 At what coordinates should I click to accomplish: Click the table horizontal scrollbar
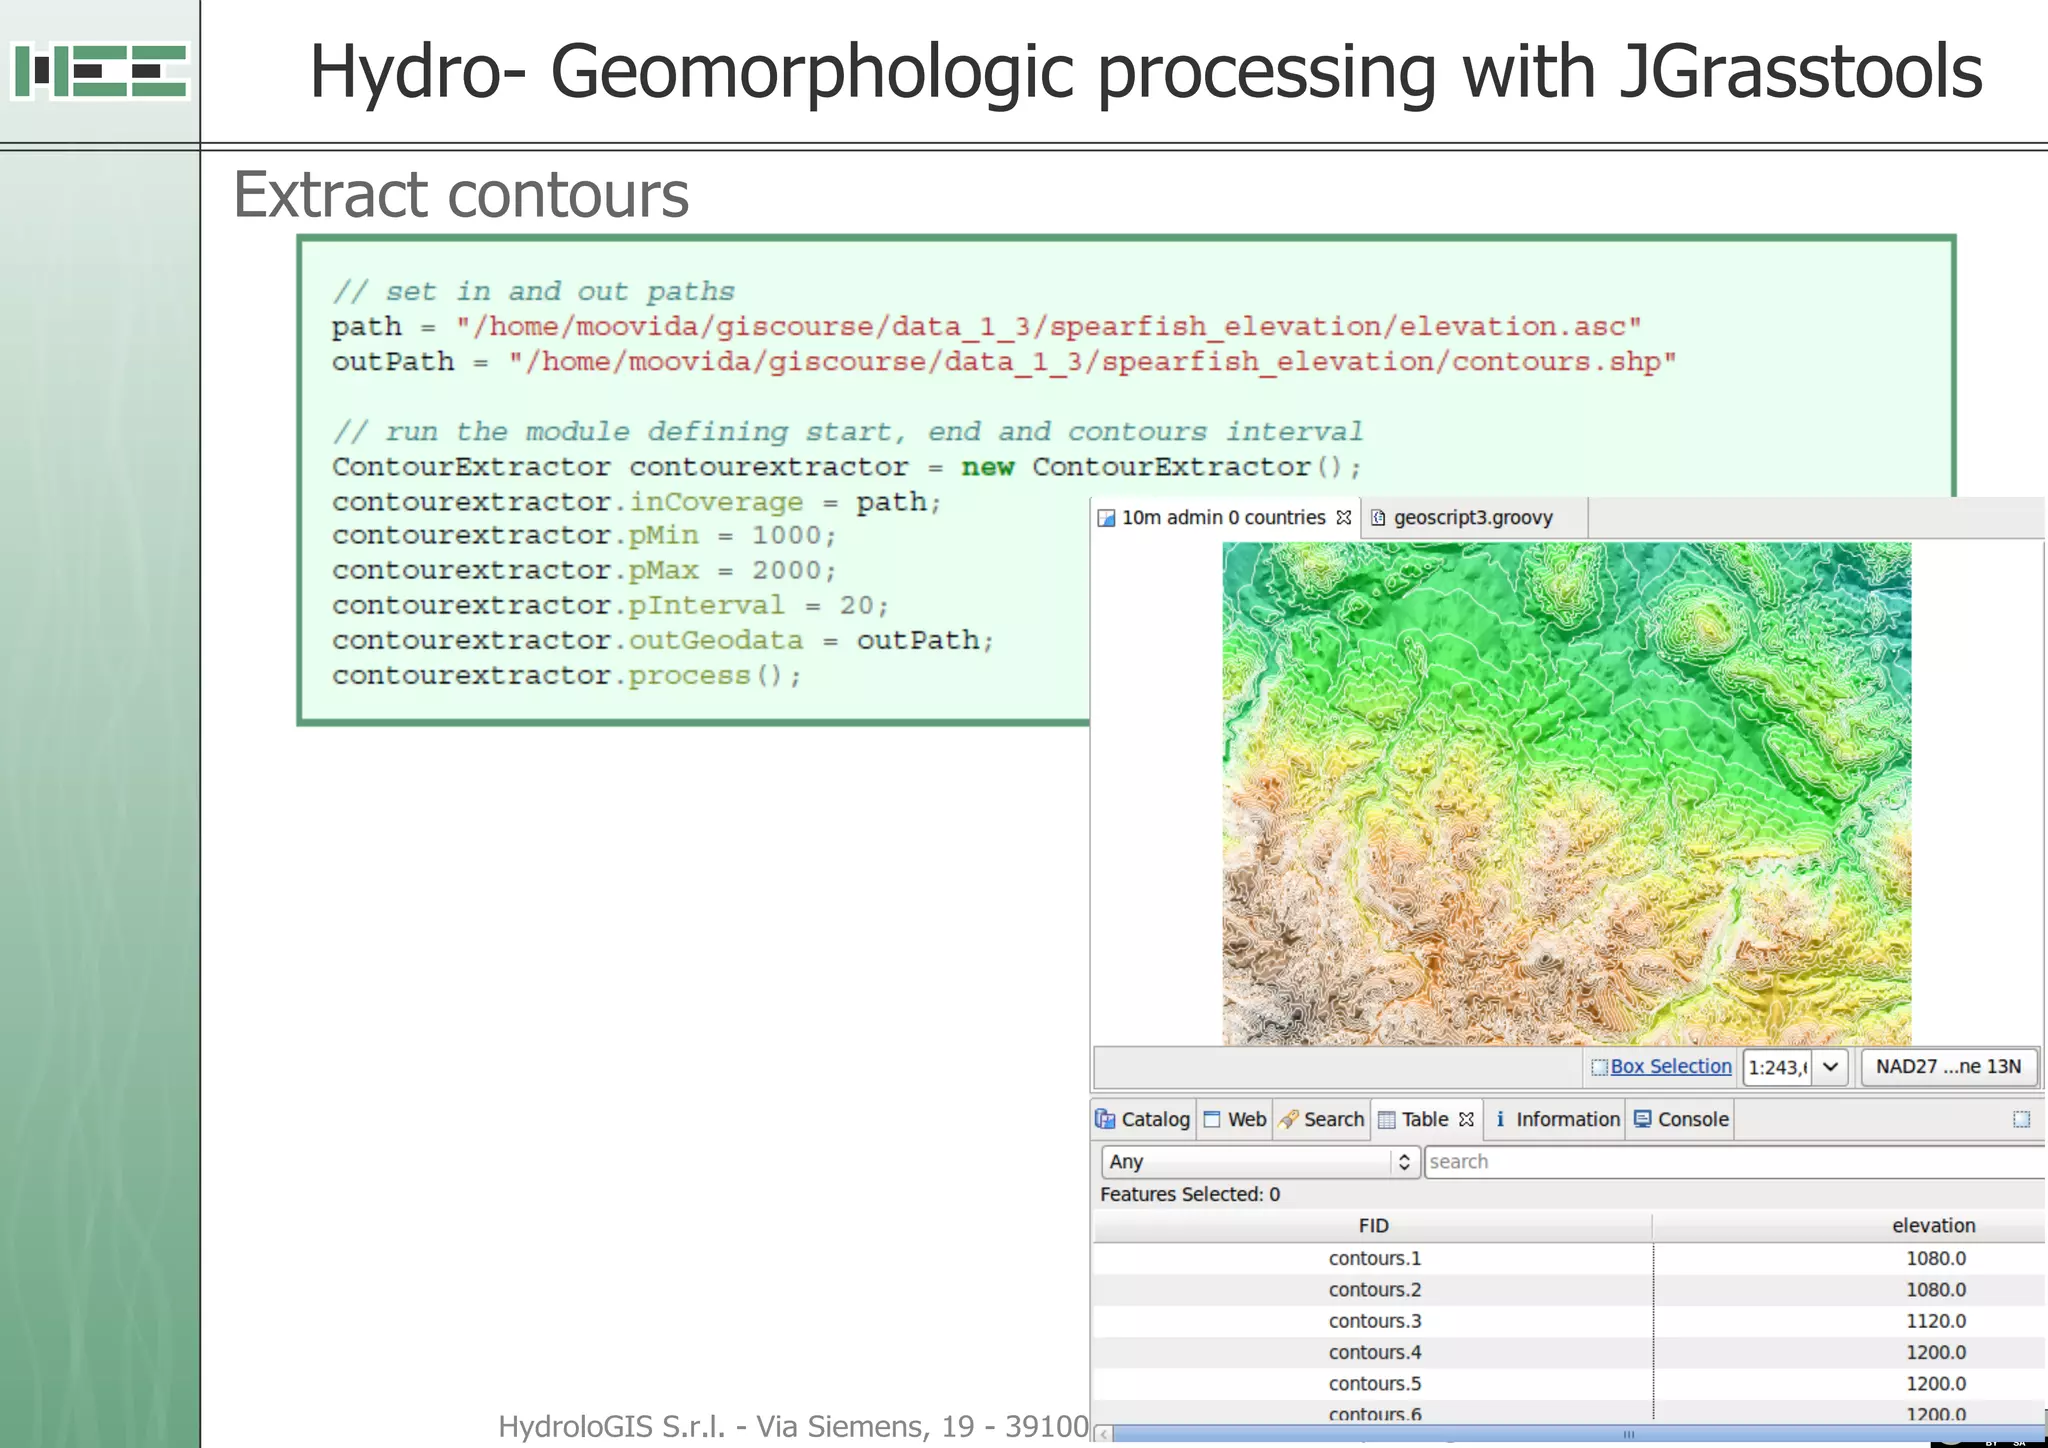1578,1434
